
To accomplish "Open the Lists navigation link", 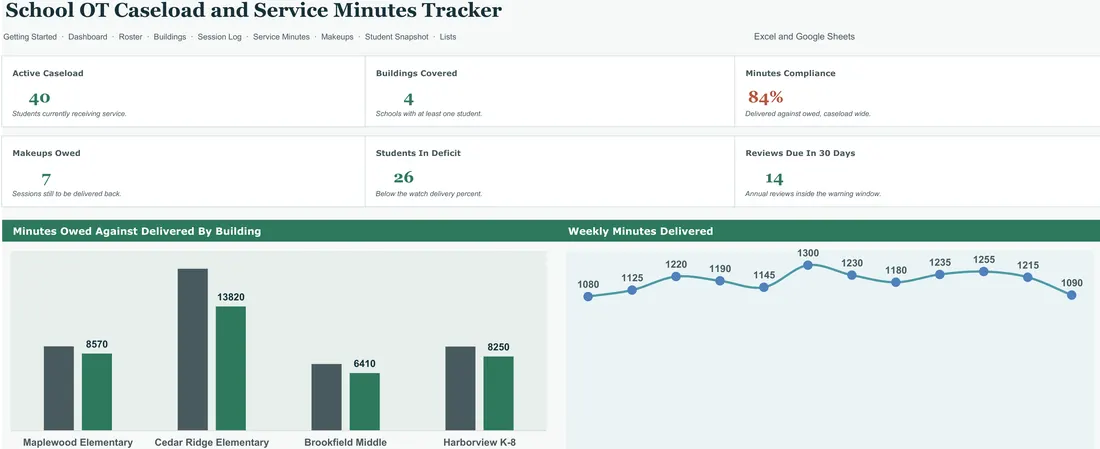I will [x=448, y=36].
